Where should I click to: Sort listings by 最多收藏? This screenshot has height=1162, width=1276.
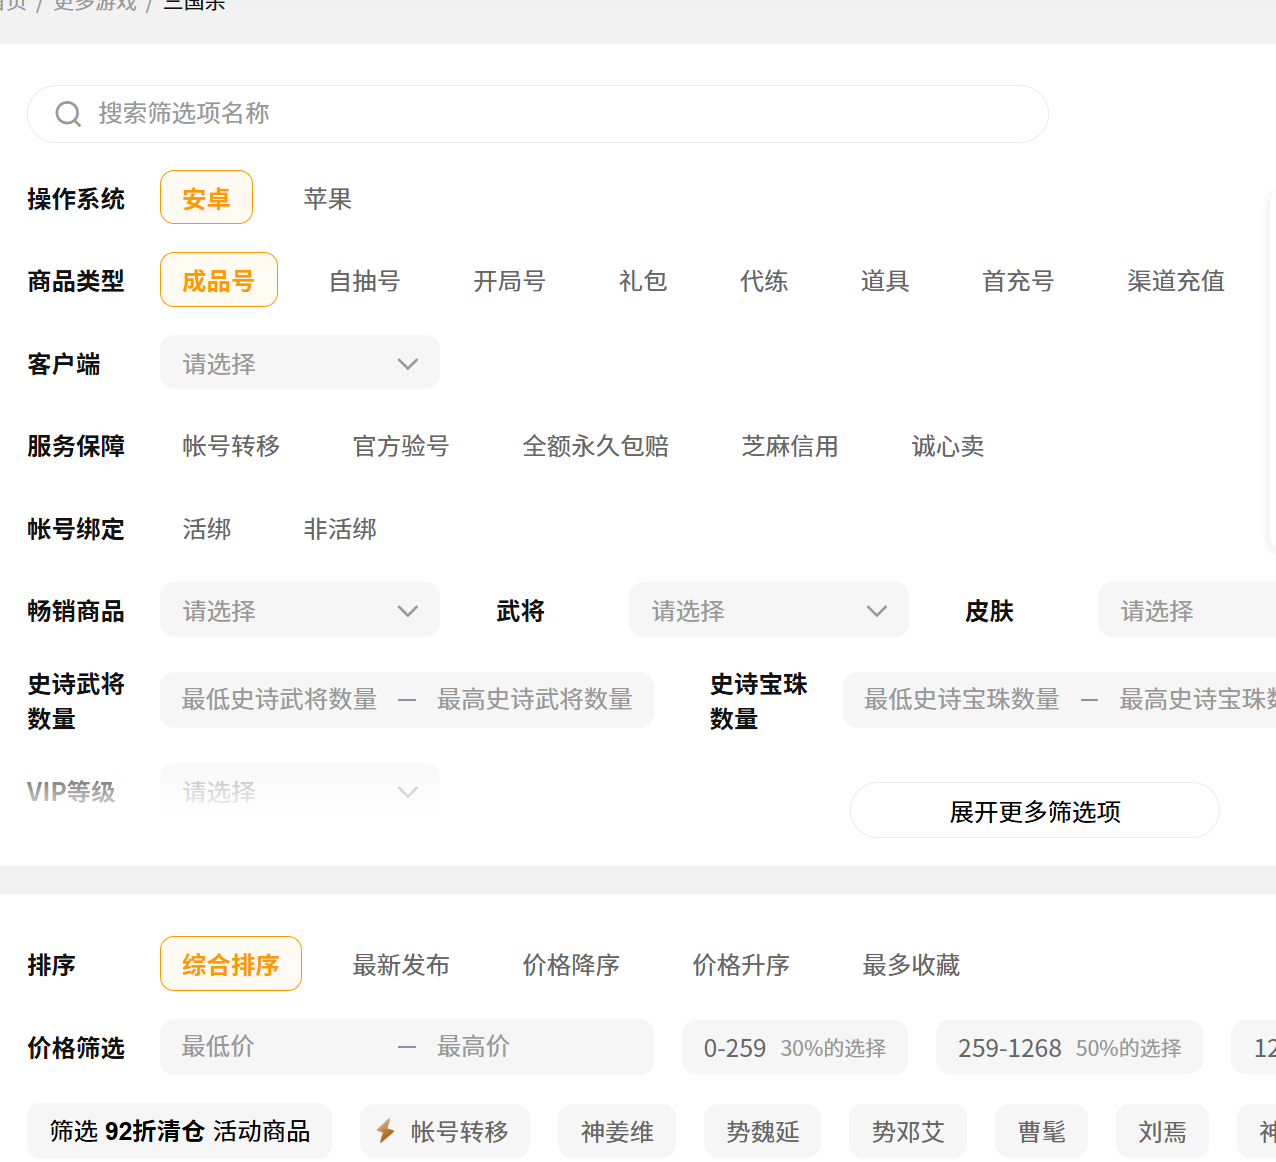pos(911,965)
